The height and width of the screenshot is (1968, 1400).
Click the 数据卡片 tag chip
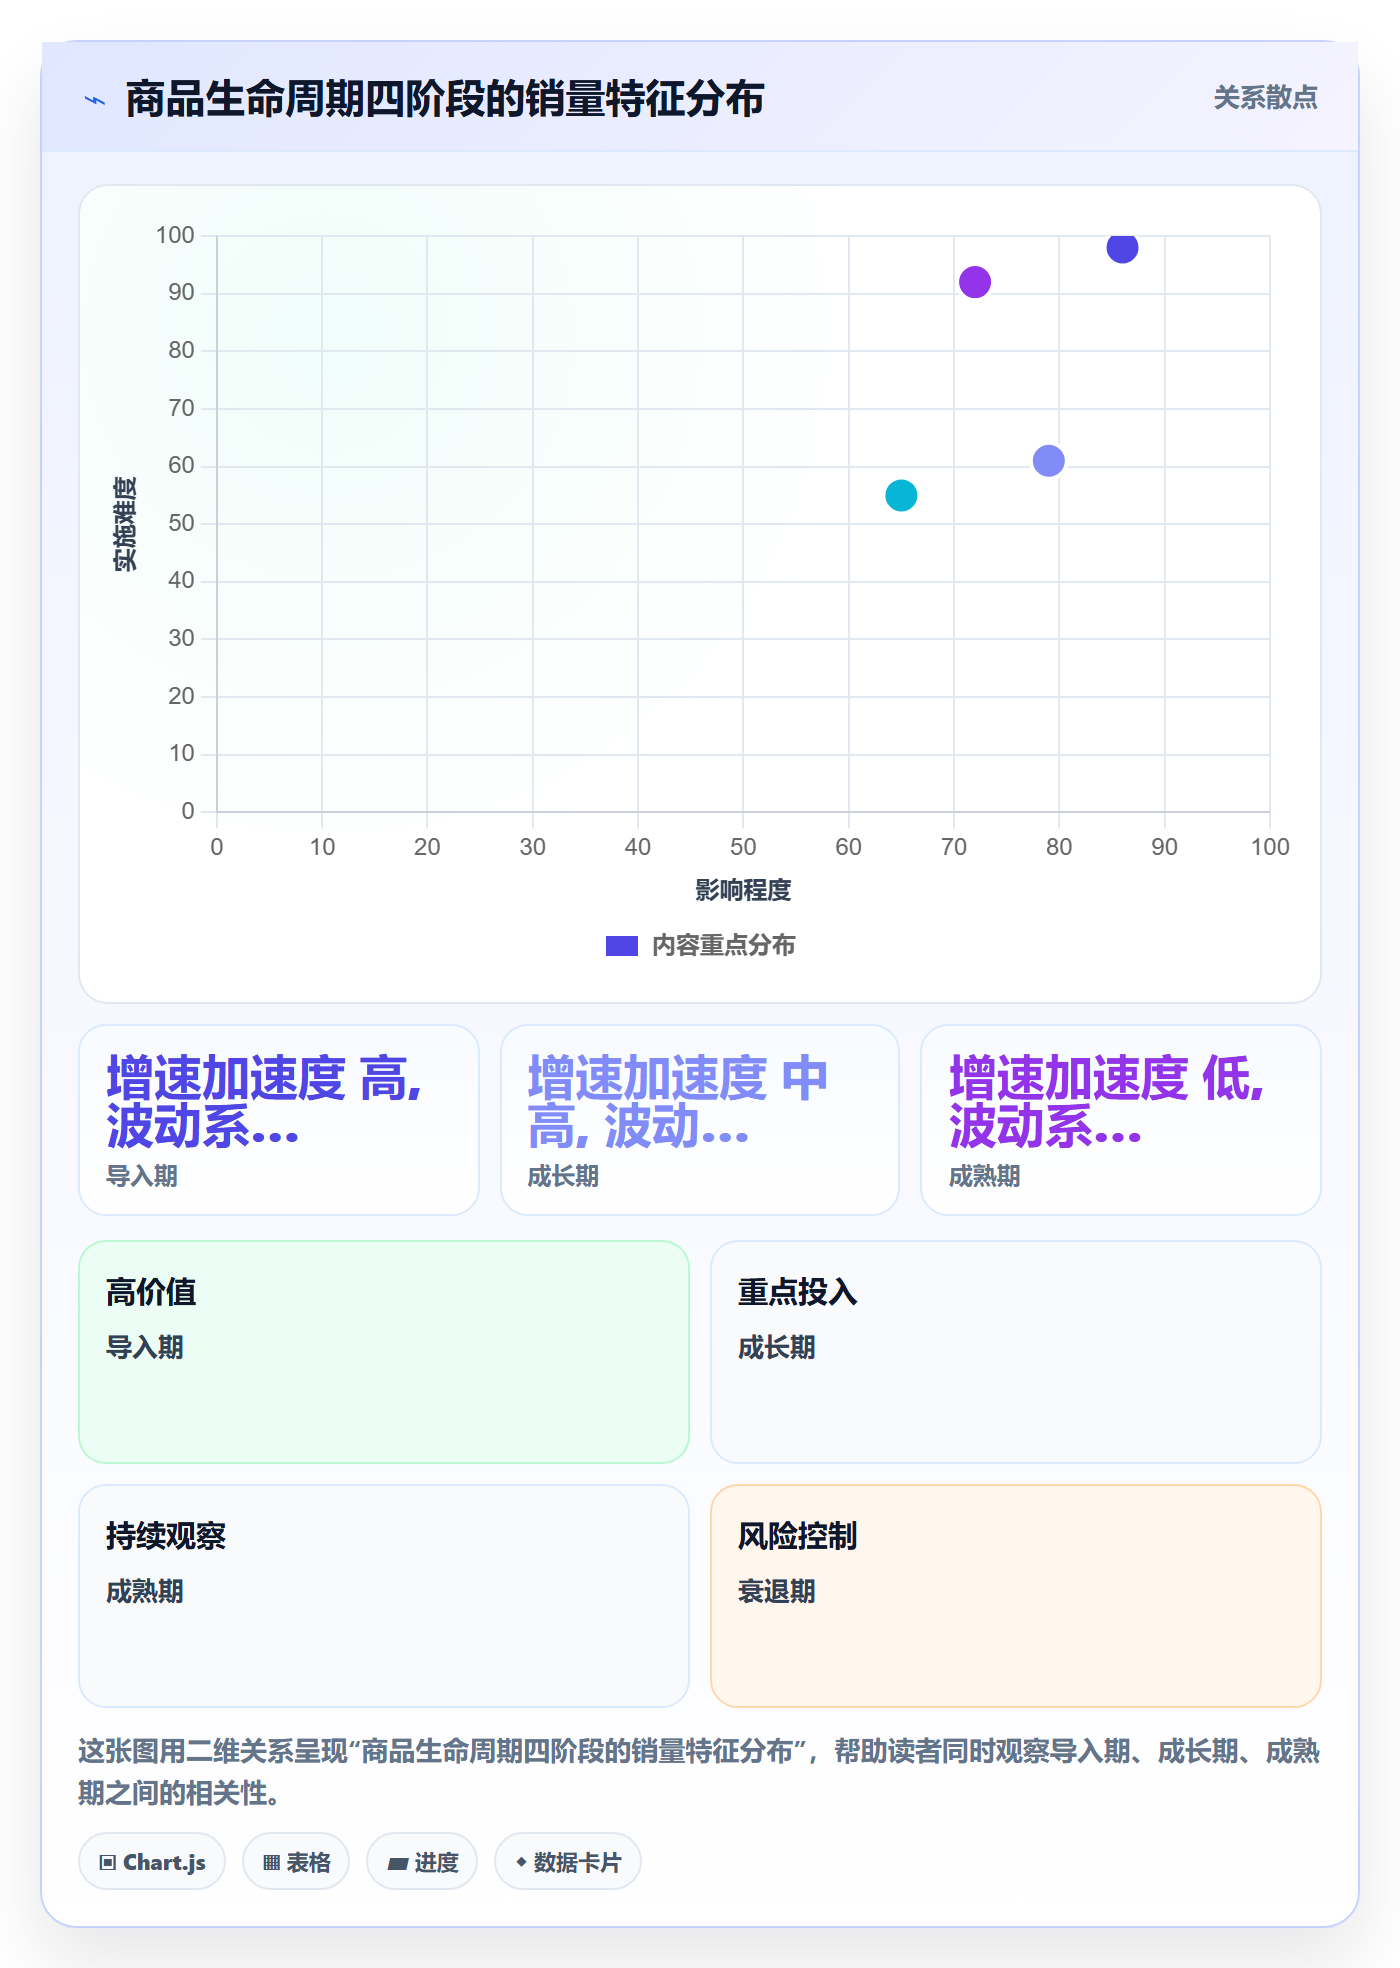(x=568, y=1862)
